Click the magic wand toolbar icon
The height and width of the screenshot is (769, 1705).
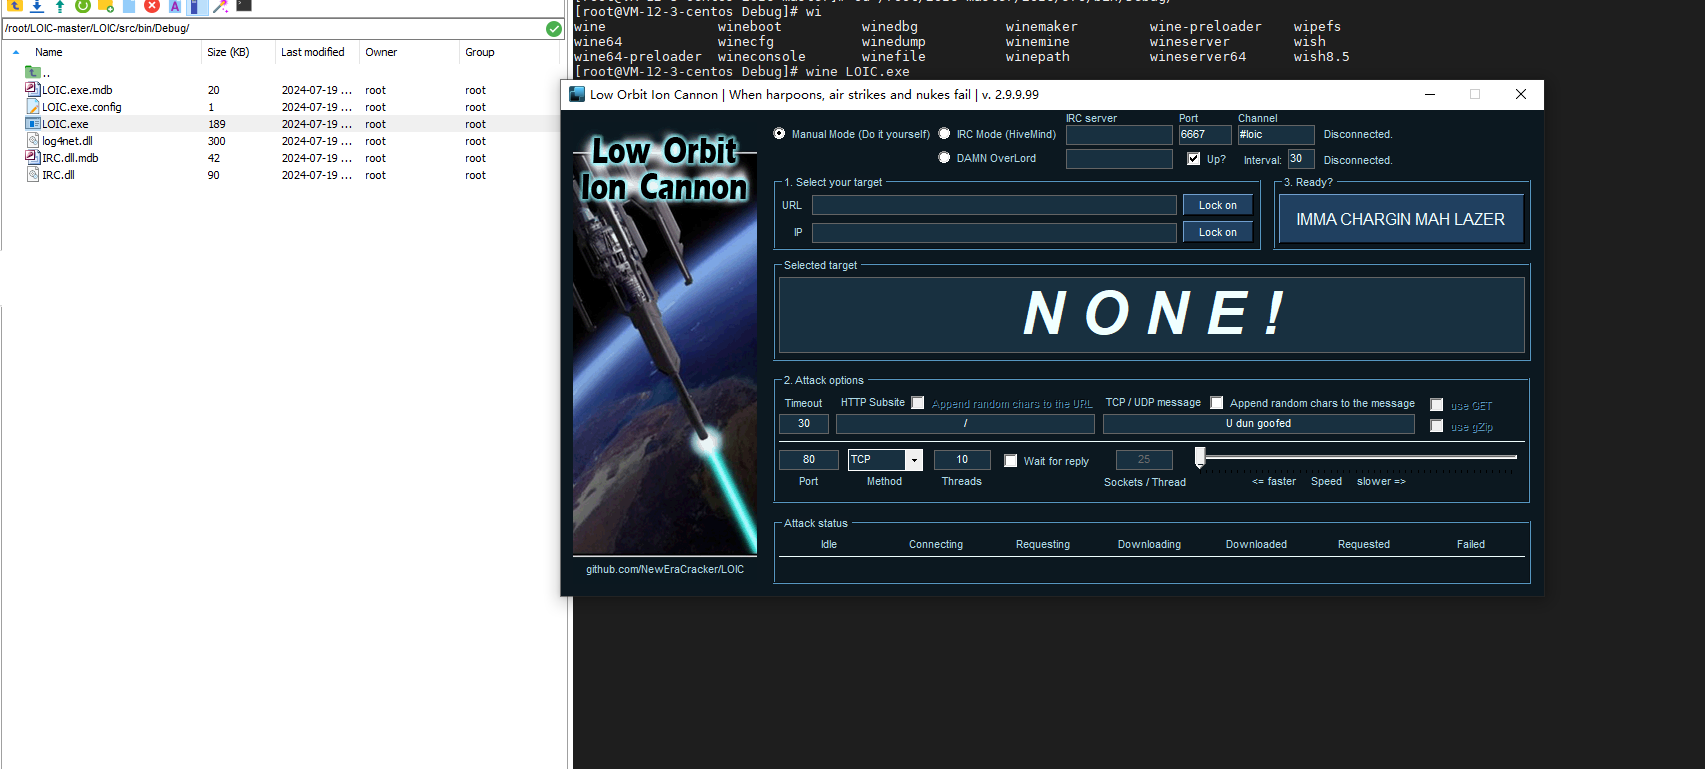coord(220,5)
